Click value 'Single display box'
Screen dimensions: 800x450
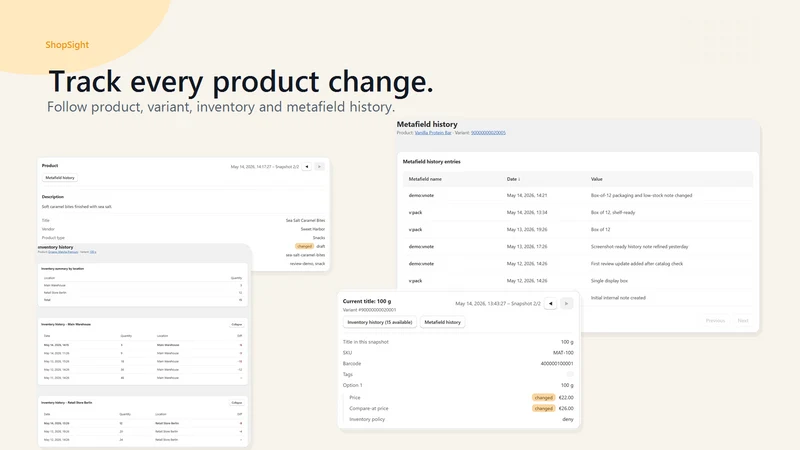pyautogui.click(x=609, y=281)
